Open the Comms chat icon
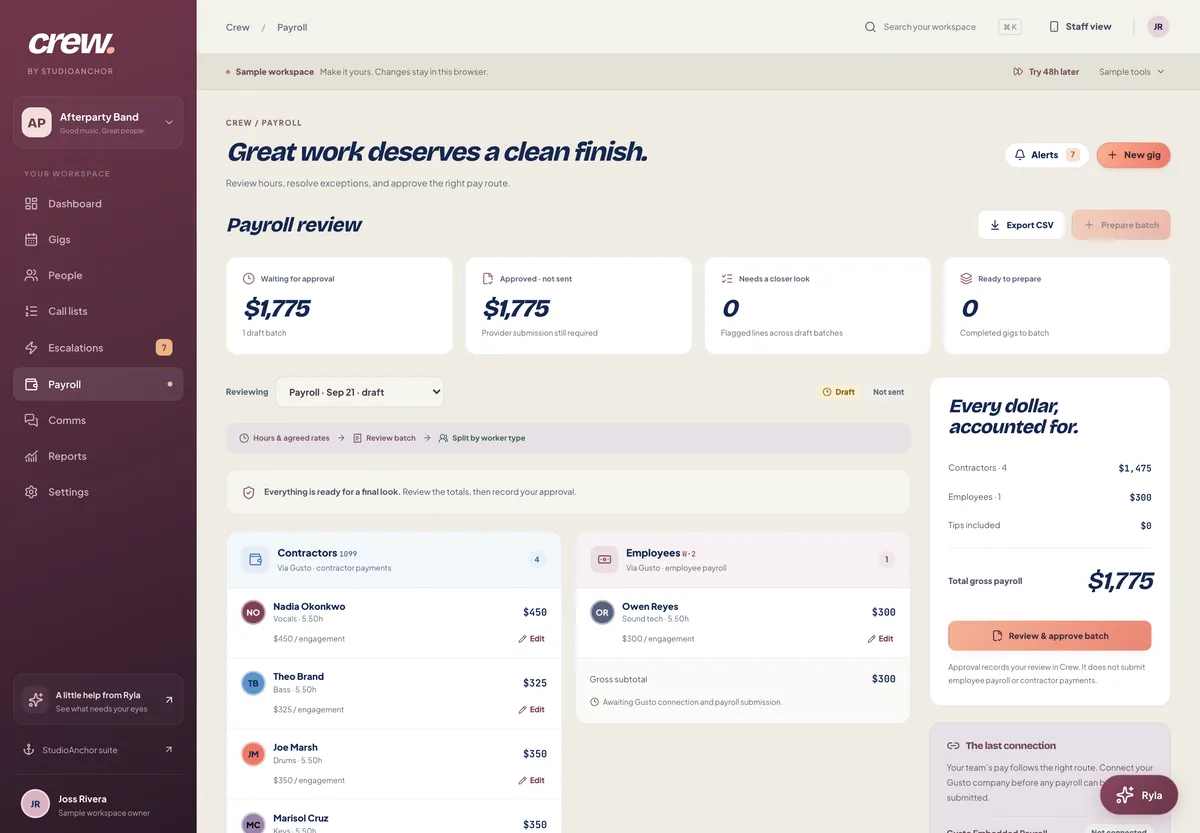The image size is (1200, 833). coord(31,421)
